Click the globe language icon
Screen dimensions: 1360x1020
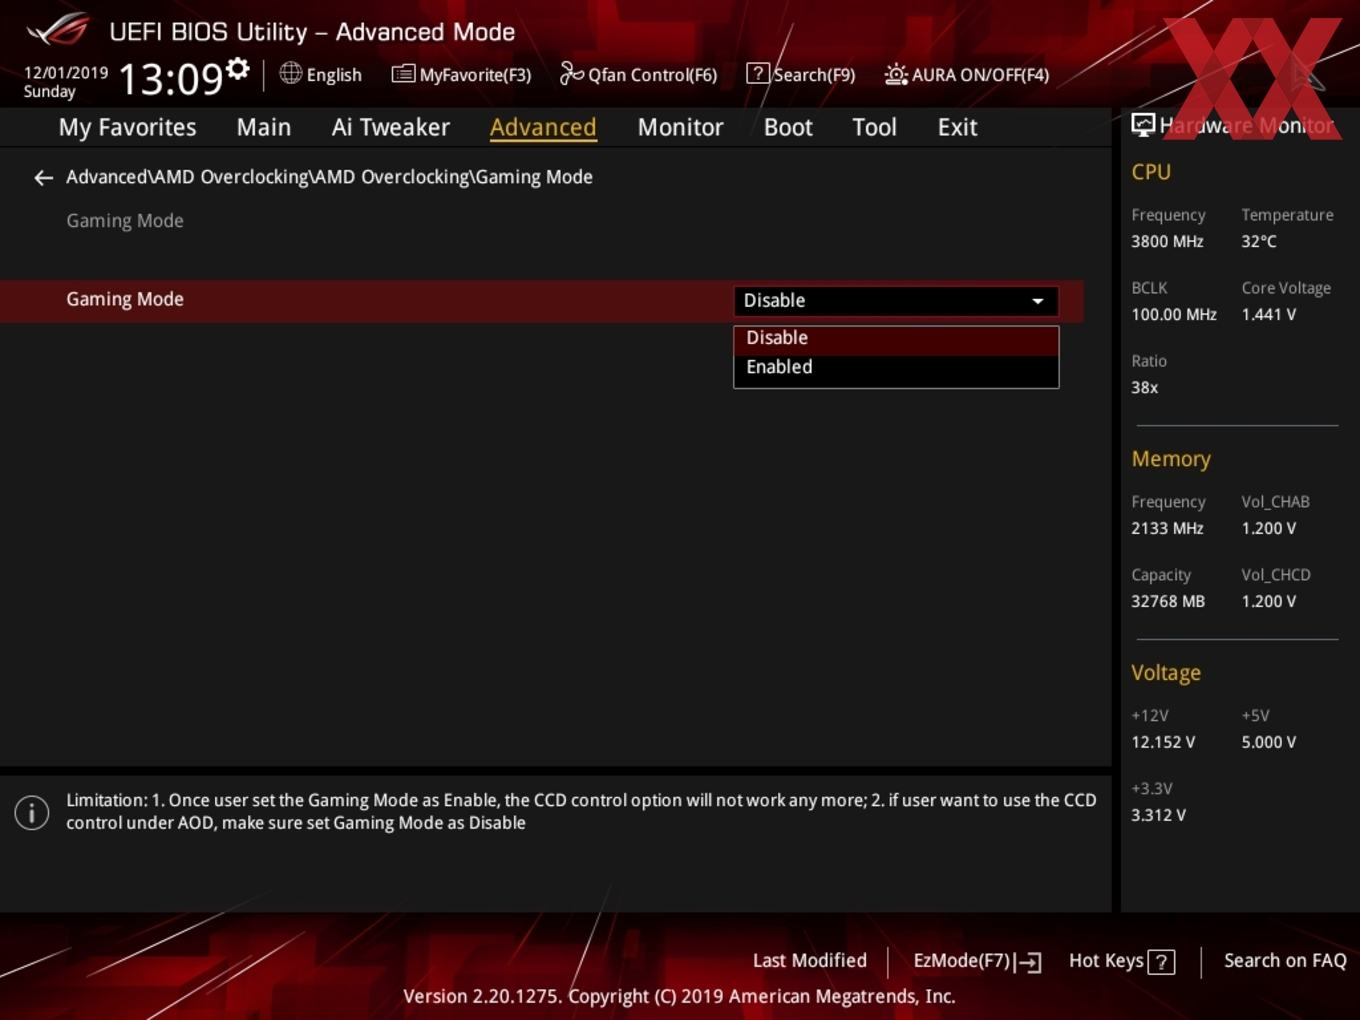pyautogui.click(x=290, y=73)
